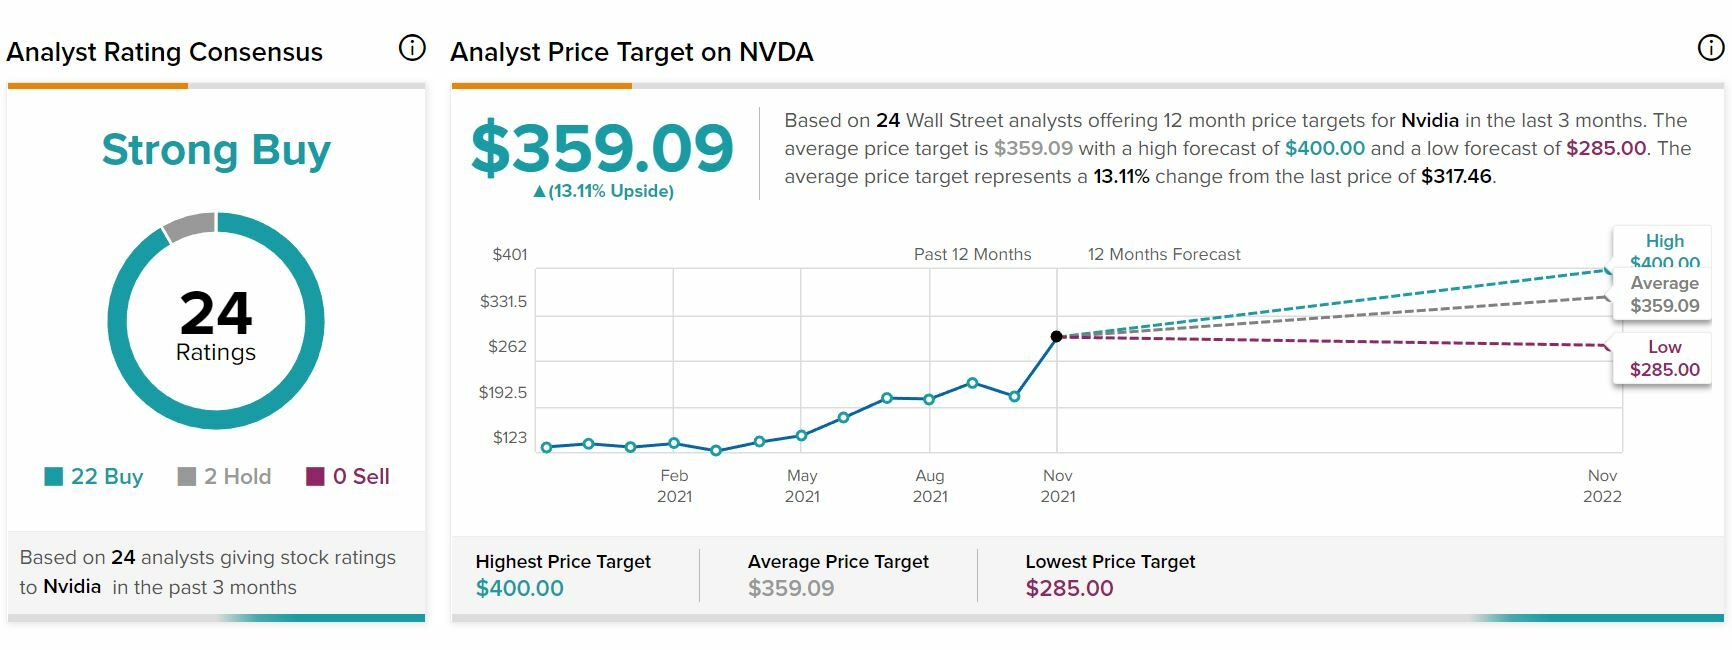Click the Nvidia link in price description
Screen dimensions: 1732x650
click(x=1429, y=121)
